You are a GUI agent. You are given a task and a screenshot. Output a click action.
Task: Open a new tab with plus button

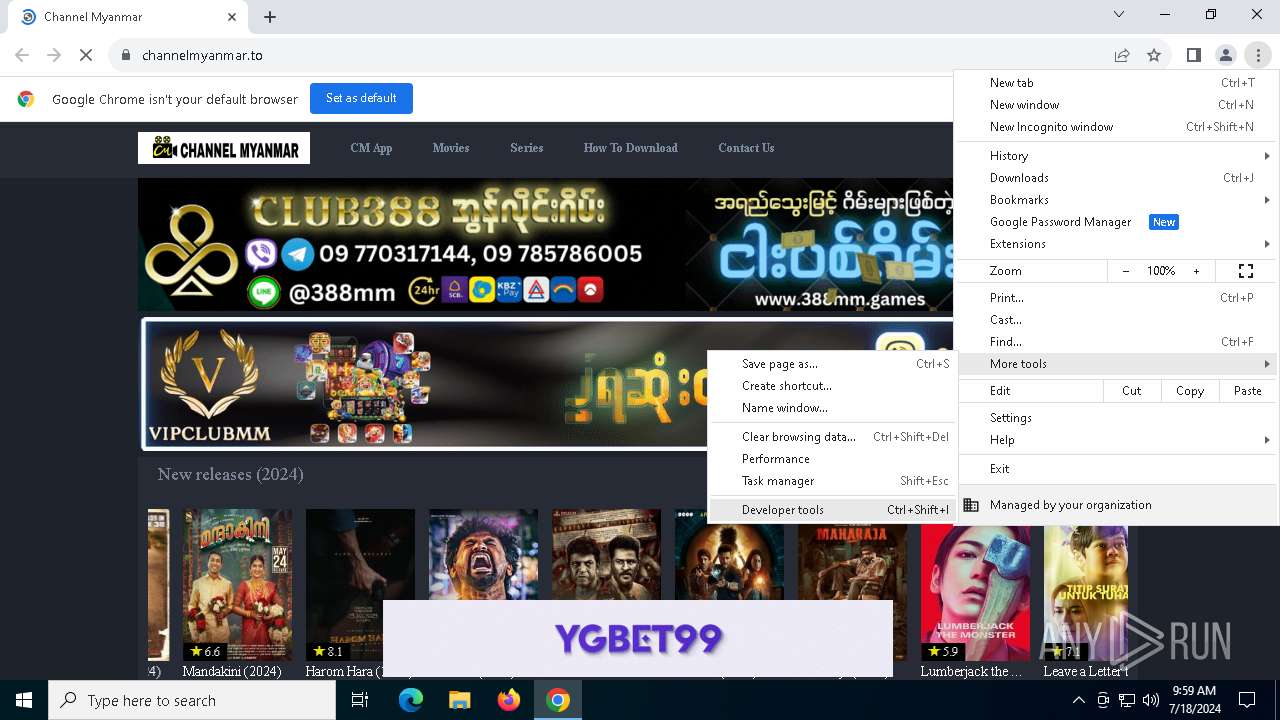pyautogui.click(x=270, y=17)
